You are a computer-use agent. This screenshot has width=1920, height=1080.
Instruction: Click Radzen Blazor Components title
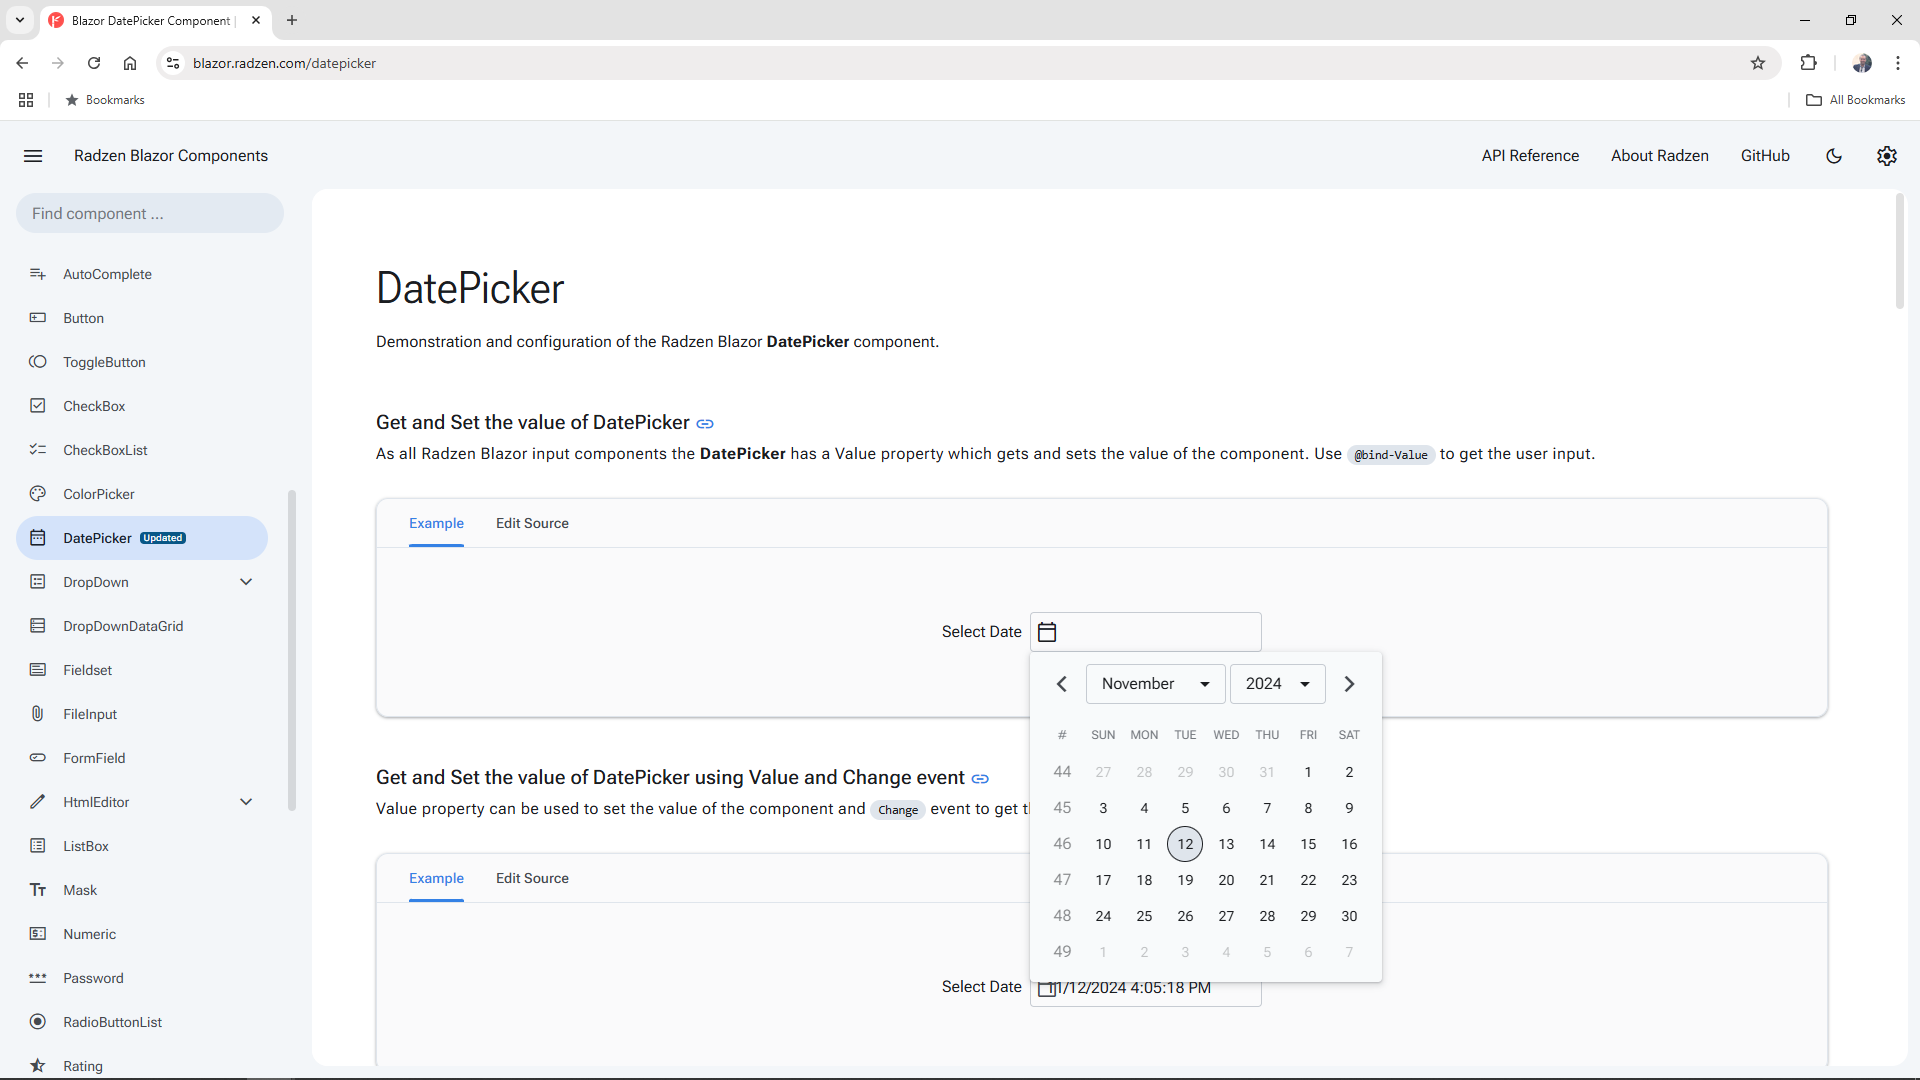coord(171,156)
